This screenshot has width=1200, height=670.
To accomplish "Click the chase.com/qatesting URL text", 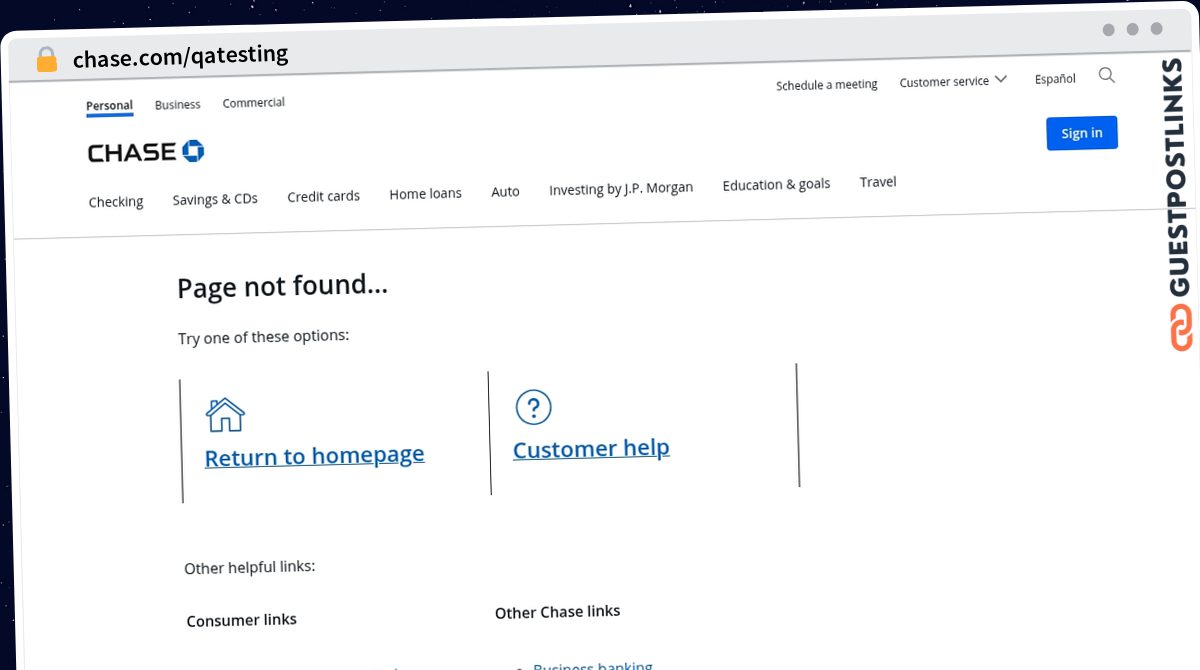I will tap(180, 56).
